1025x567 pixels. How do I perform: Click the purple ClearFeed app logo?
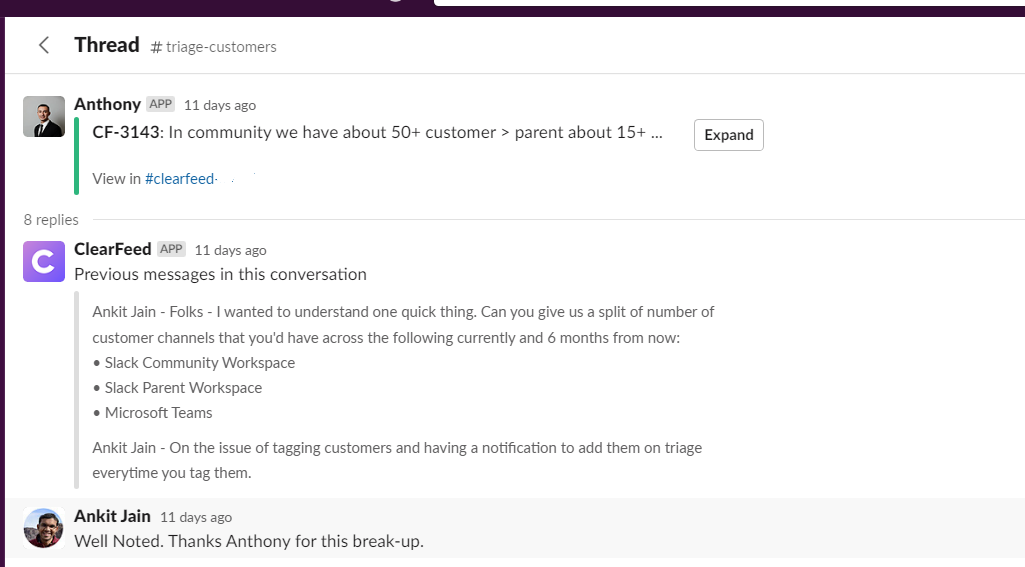point(44,261)
